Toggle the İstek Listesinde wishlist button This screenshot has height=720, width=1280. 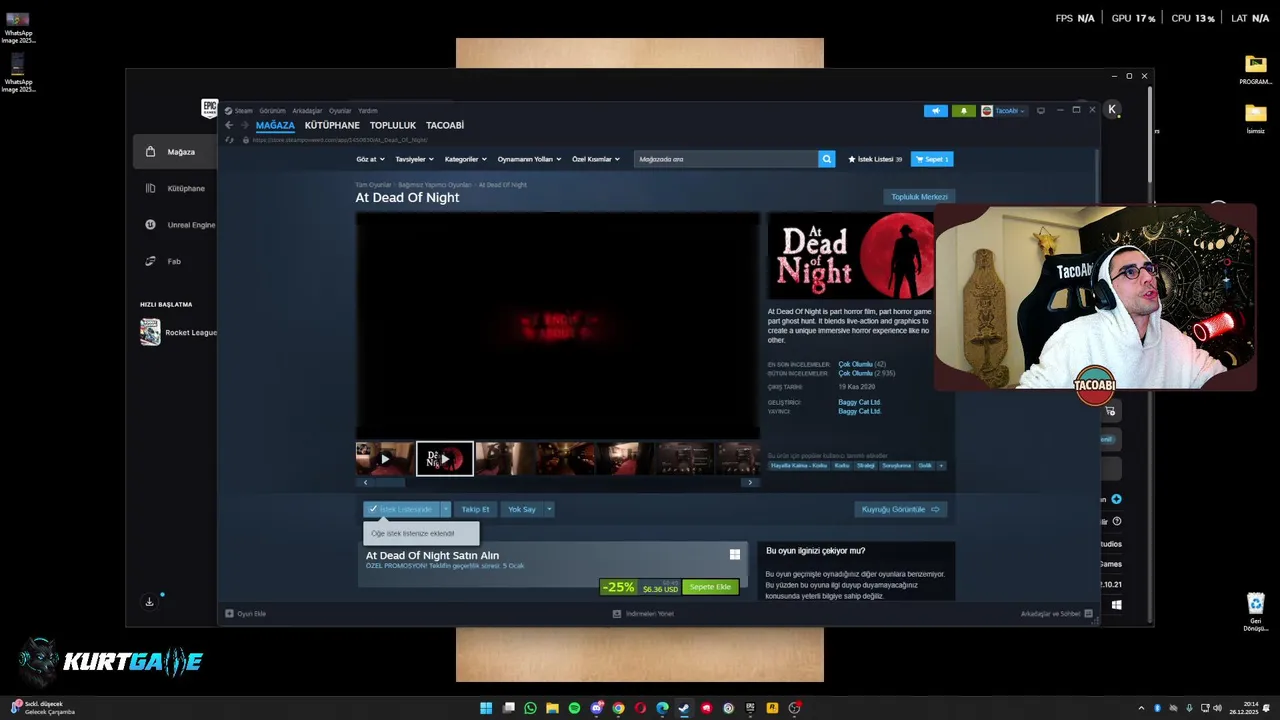pyautogui.click(x=401, y=509)
